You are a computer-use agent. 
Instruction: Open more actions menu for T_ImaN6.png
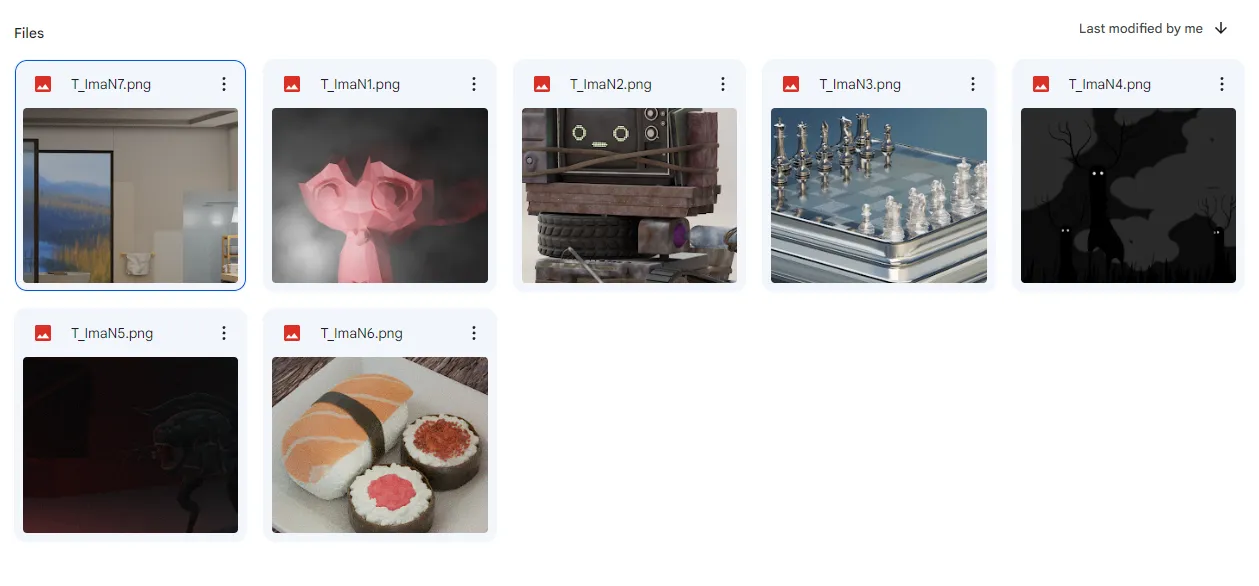click(x=474, y=333)
